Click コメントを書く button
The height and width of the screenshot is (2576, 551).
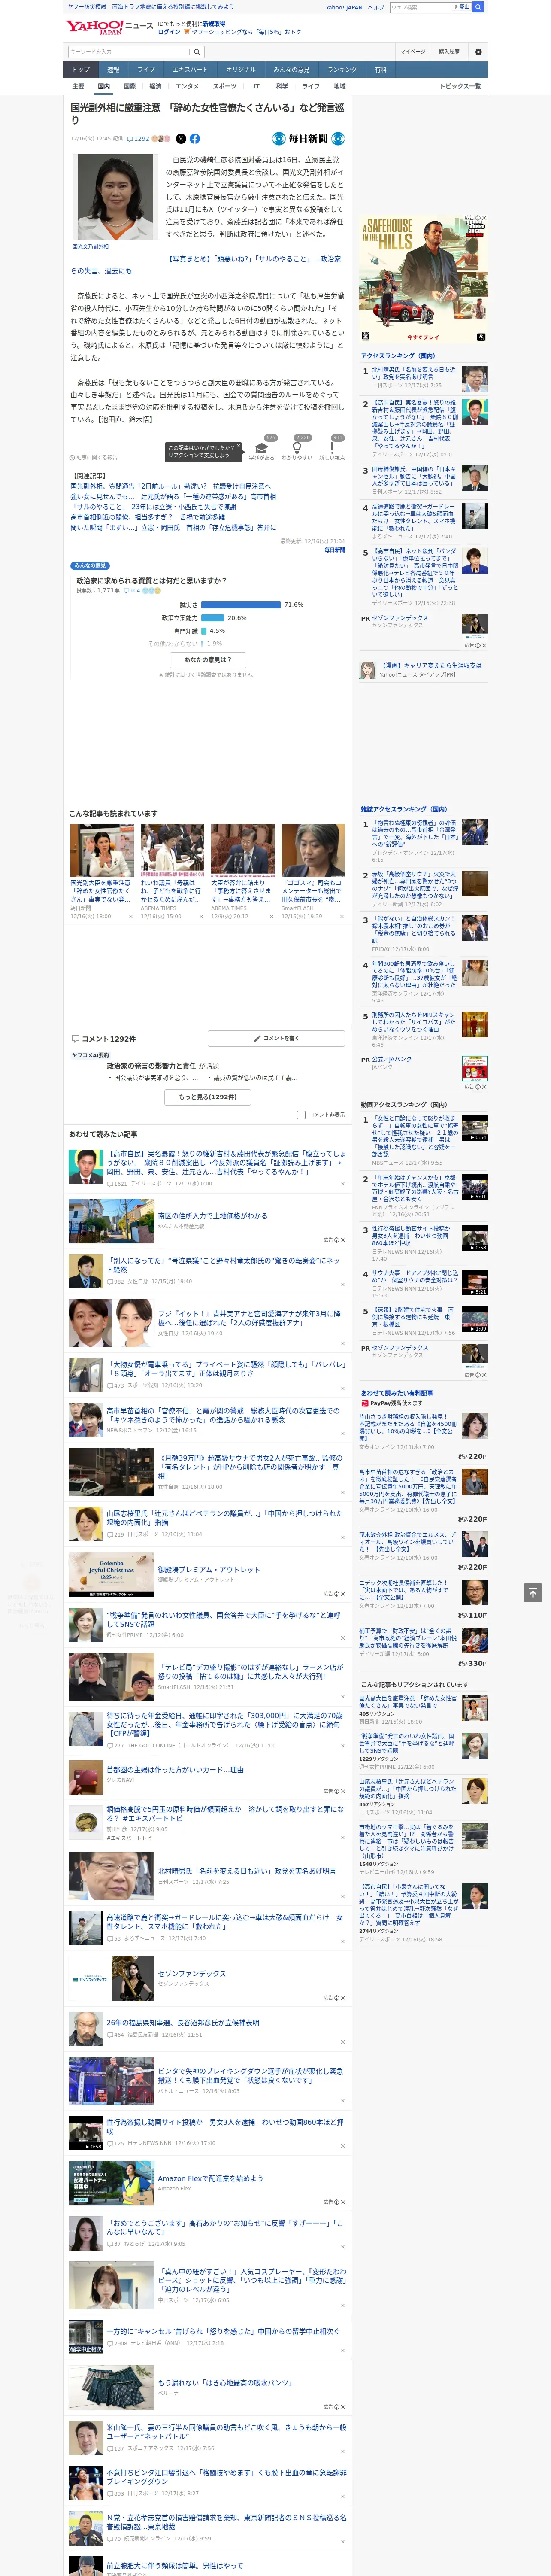point(276,1038)
